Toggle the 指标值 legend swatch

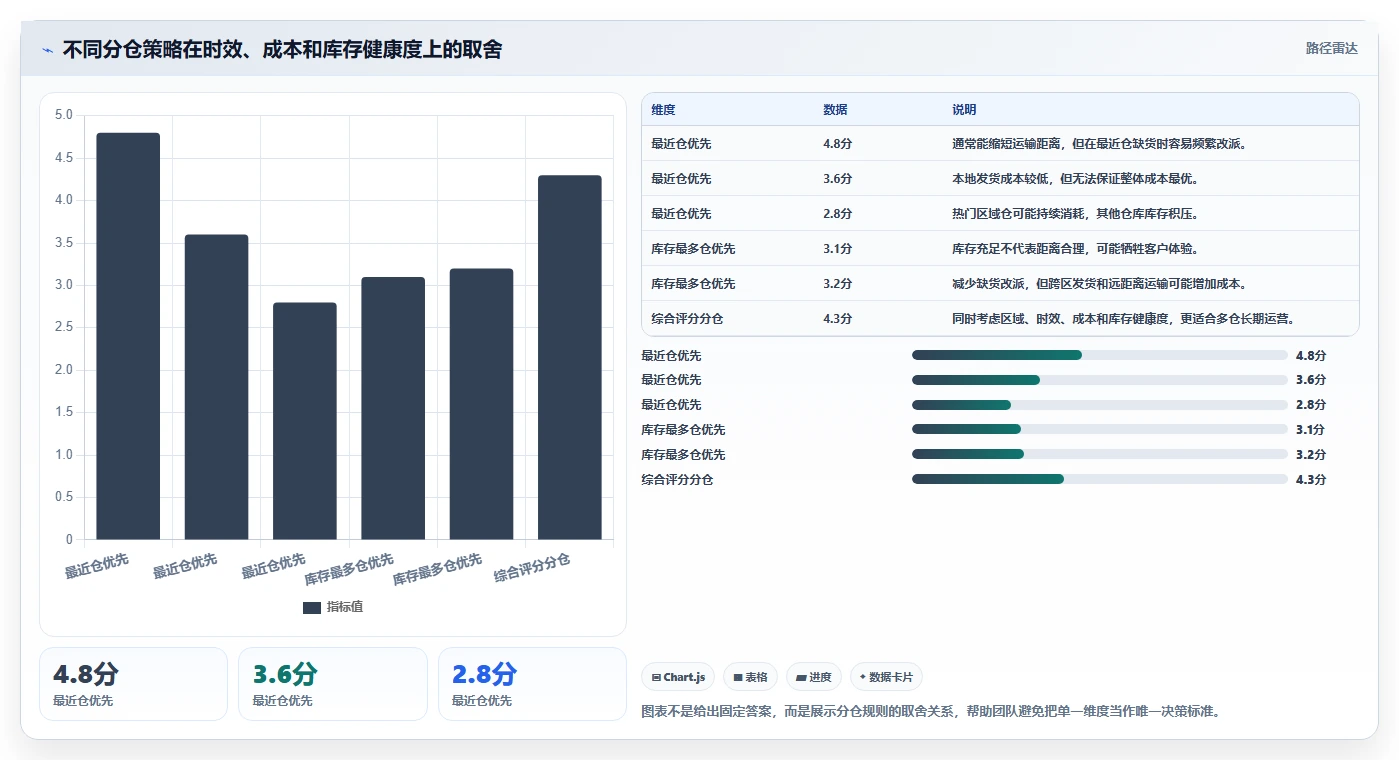tap(312, 607)
